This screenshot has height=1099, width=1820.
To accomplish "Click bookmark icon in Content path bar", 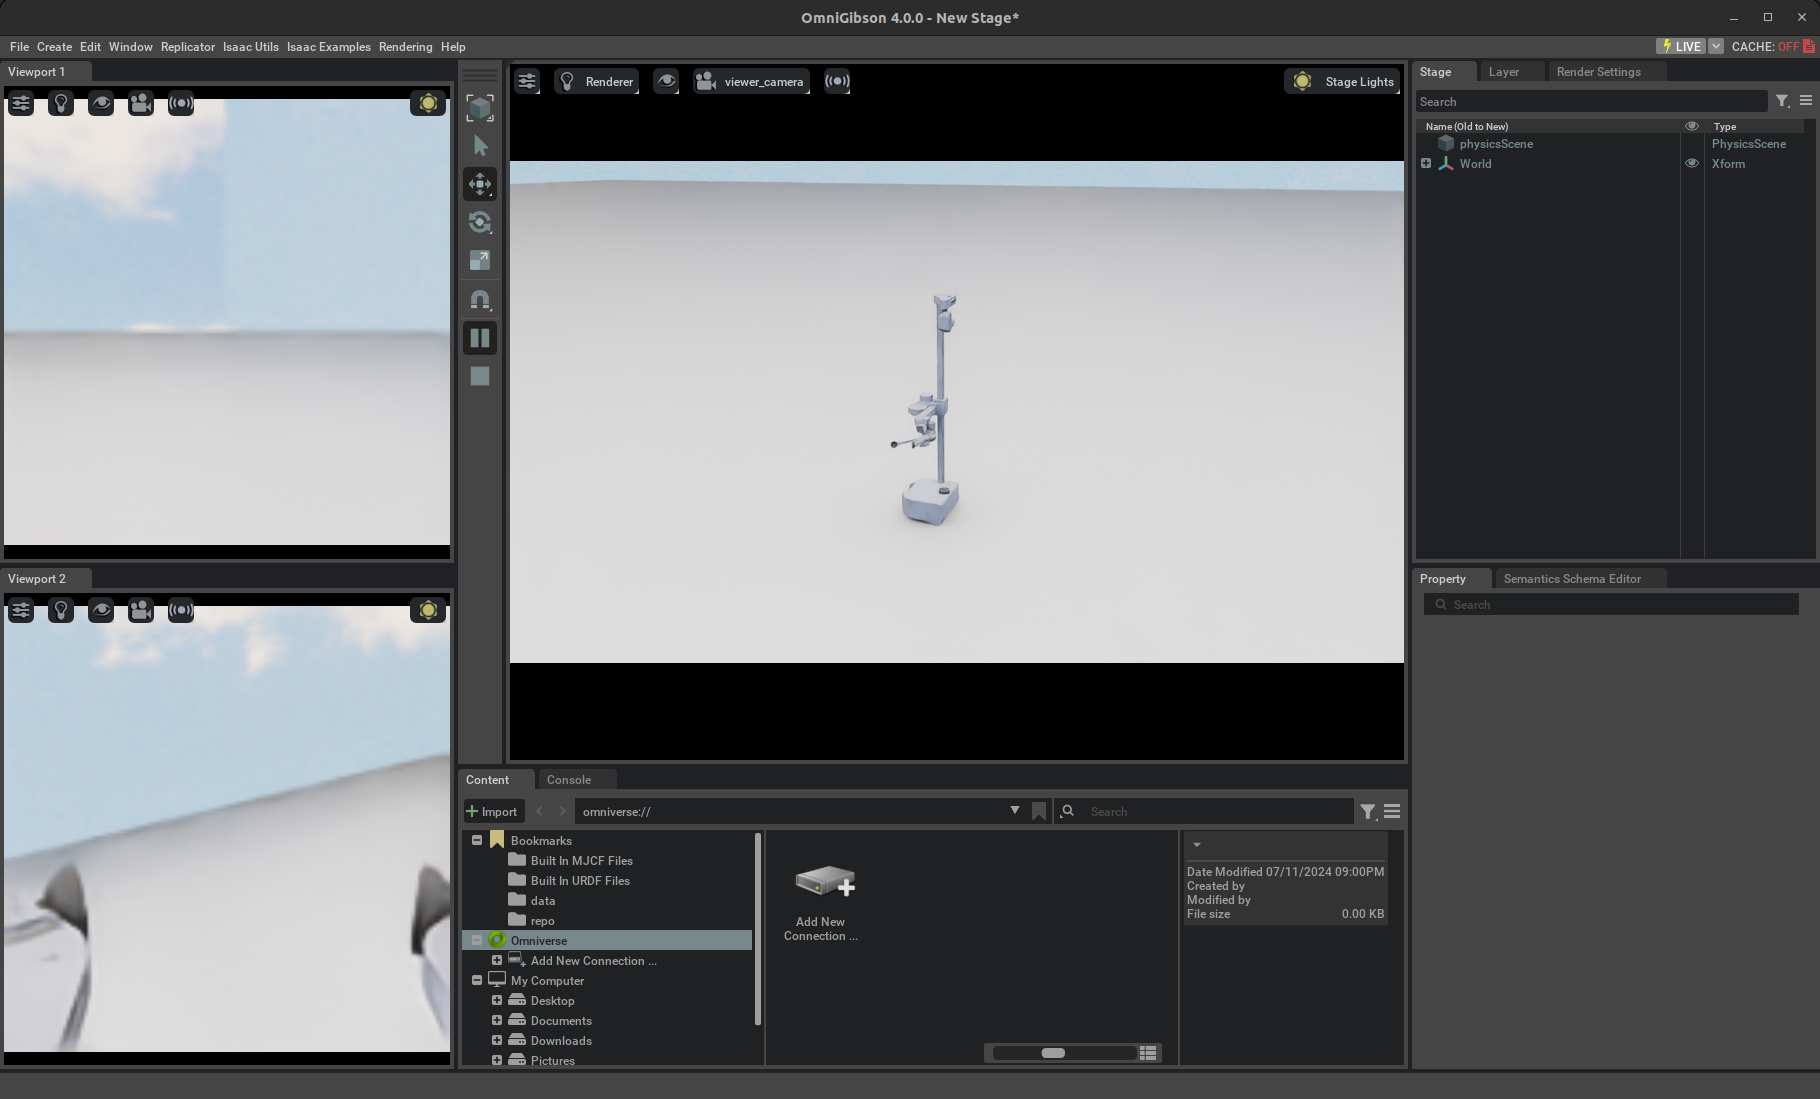I will 1039,811.
